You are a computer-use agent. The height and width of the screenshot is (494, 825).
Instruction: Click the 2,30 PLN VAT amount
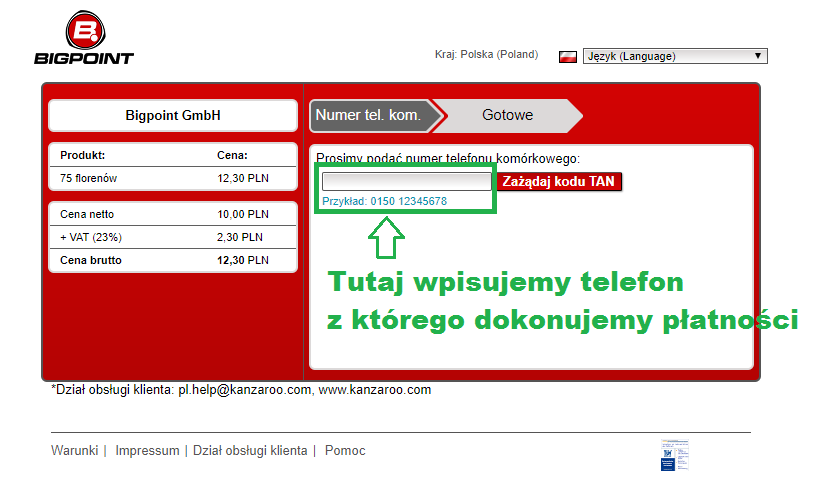(240, 237)
